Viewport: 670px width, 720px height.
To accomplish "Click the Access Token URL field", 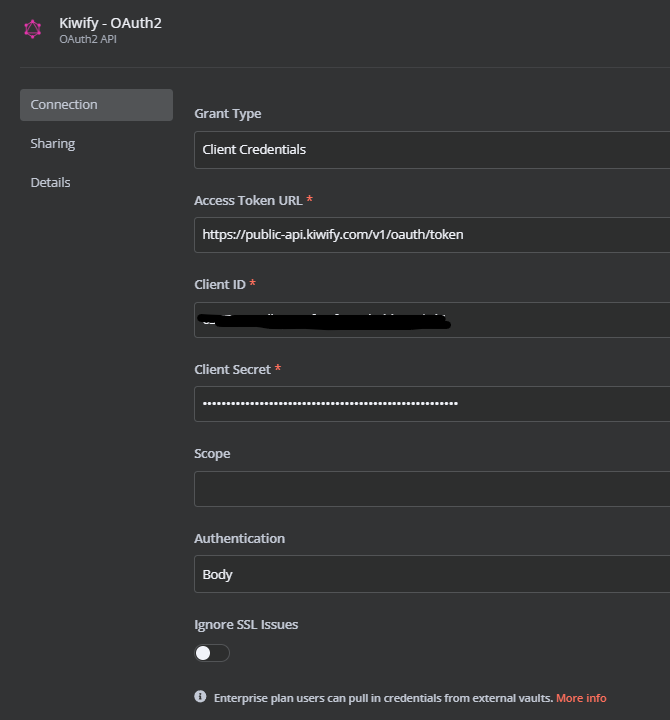I will click(432, 235).
